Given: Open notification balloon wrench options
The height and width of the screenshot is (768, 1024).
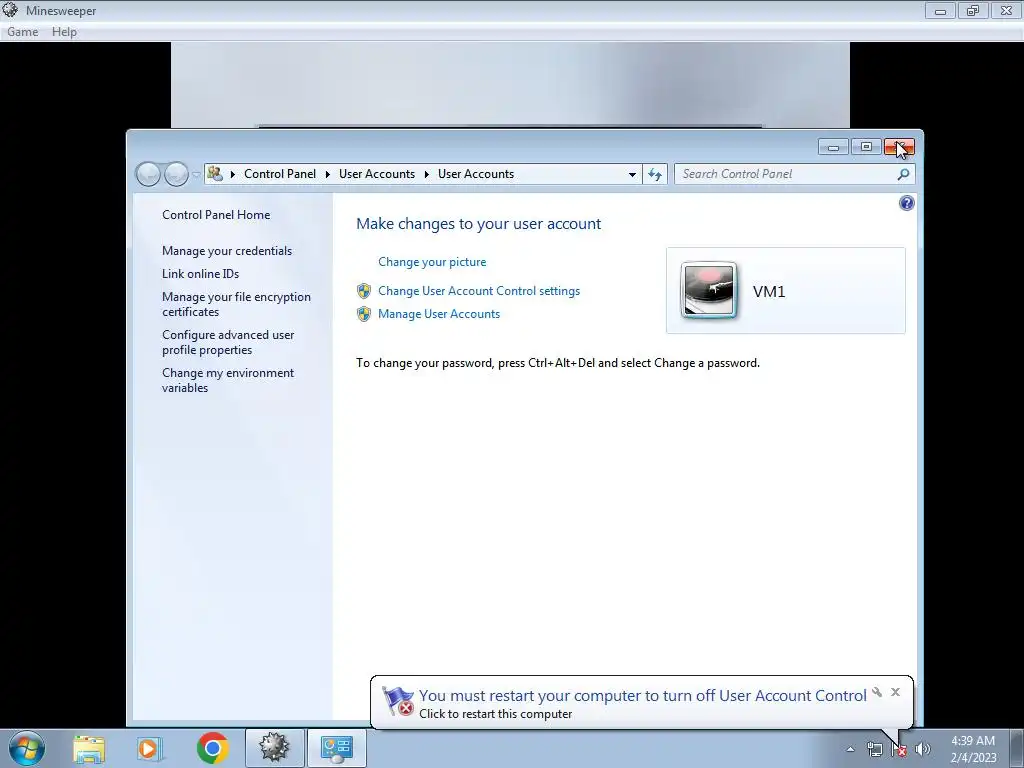Looking at the screenshot, I should coord(877,692).
